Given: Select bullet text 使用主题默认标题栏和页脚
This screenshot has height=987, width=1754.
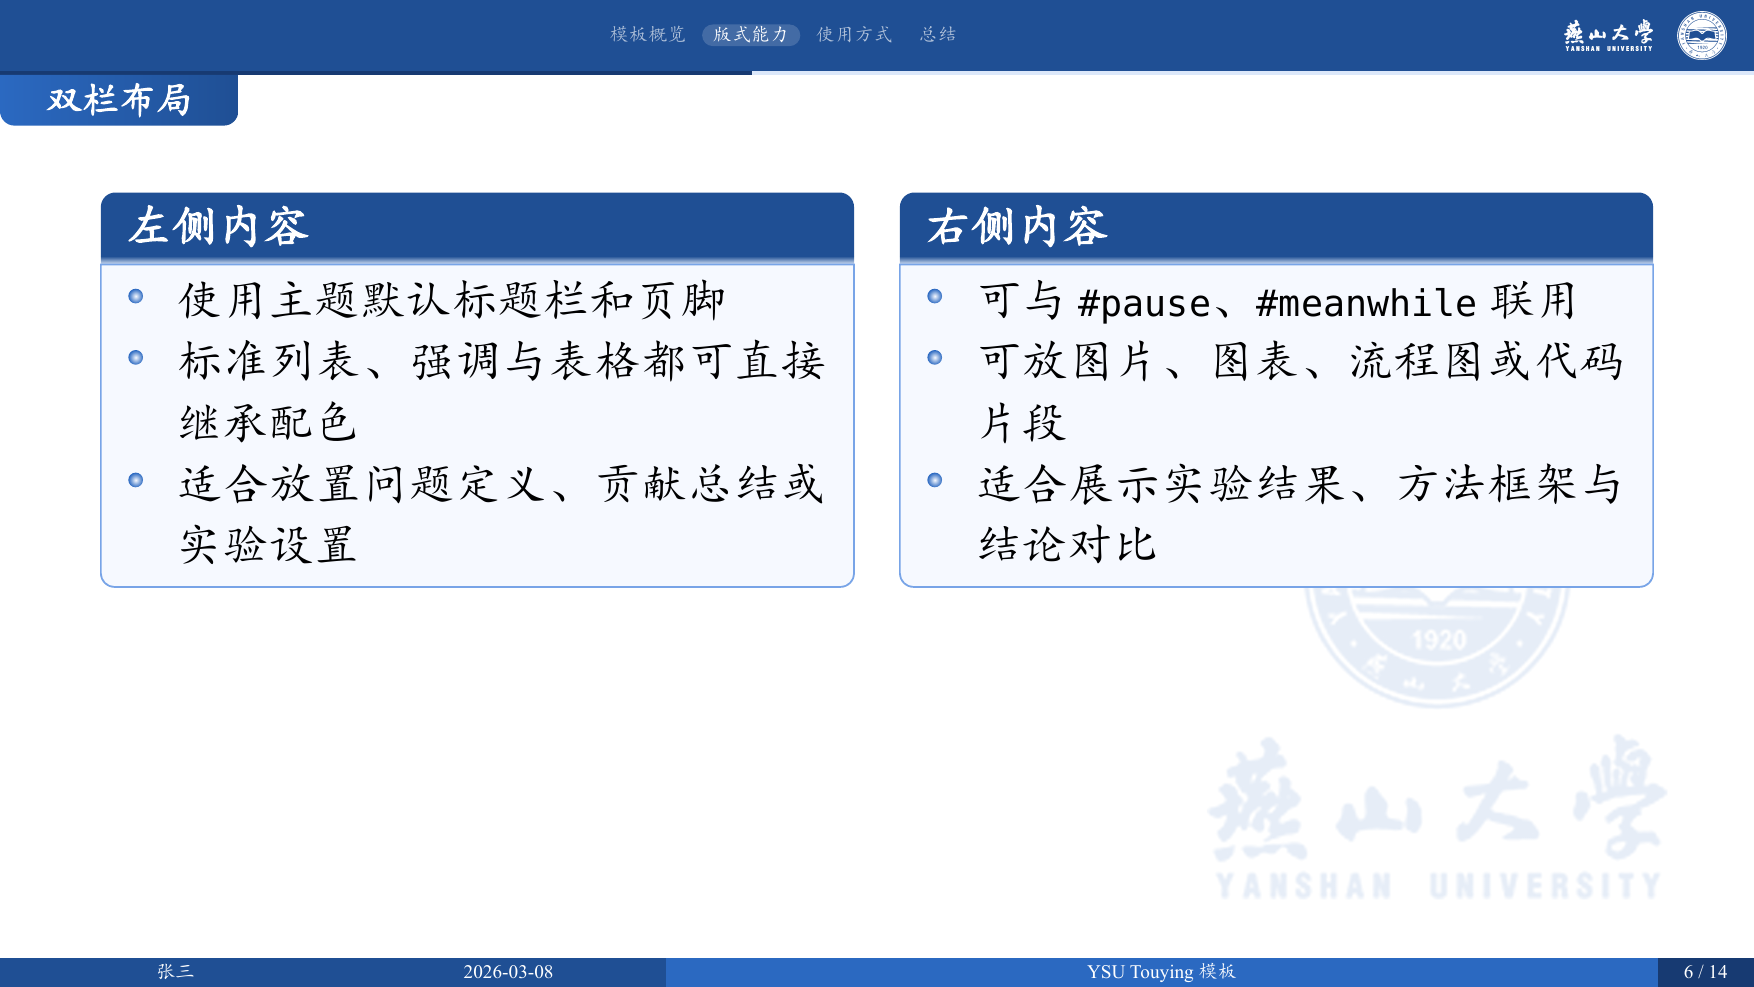Looking at the screenshot, I should point(452,300).
